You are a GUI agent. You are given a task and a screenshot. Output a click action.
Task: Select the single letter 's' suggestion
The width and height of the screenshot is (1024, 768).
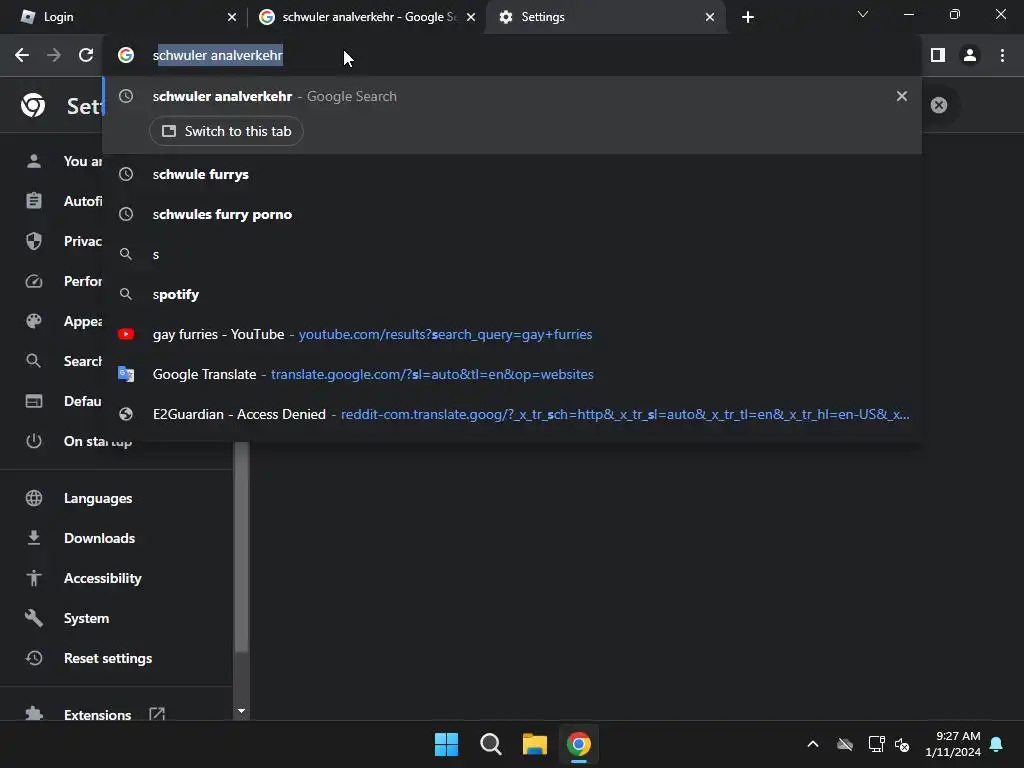click(x=512, y=254)
